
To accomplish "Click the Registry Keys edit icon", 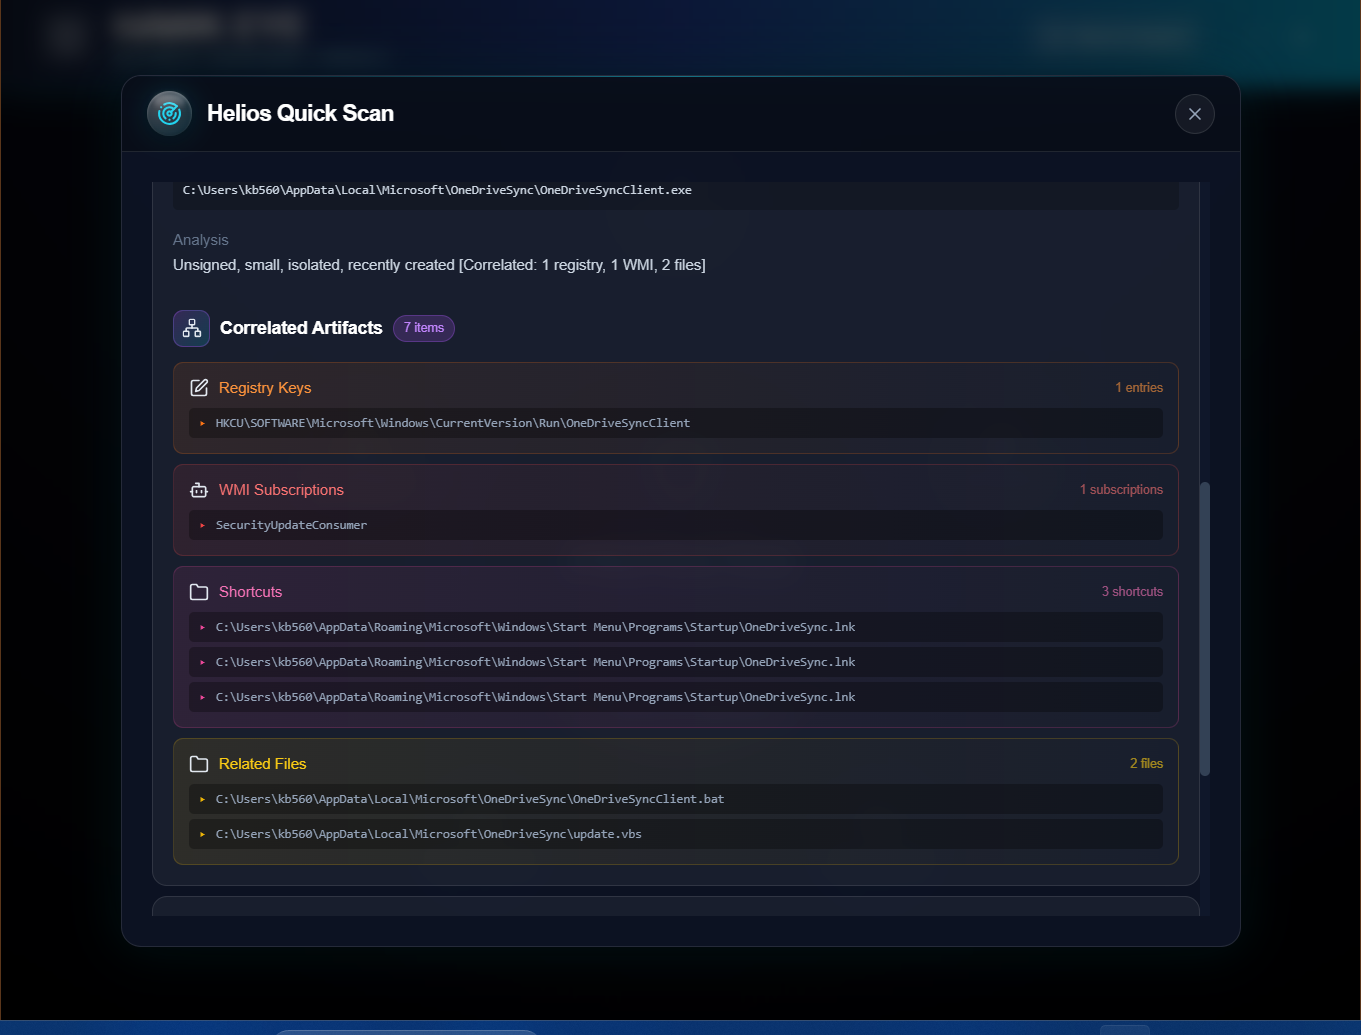I will click(199, 388).
